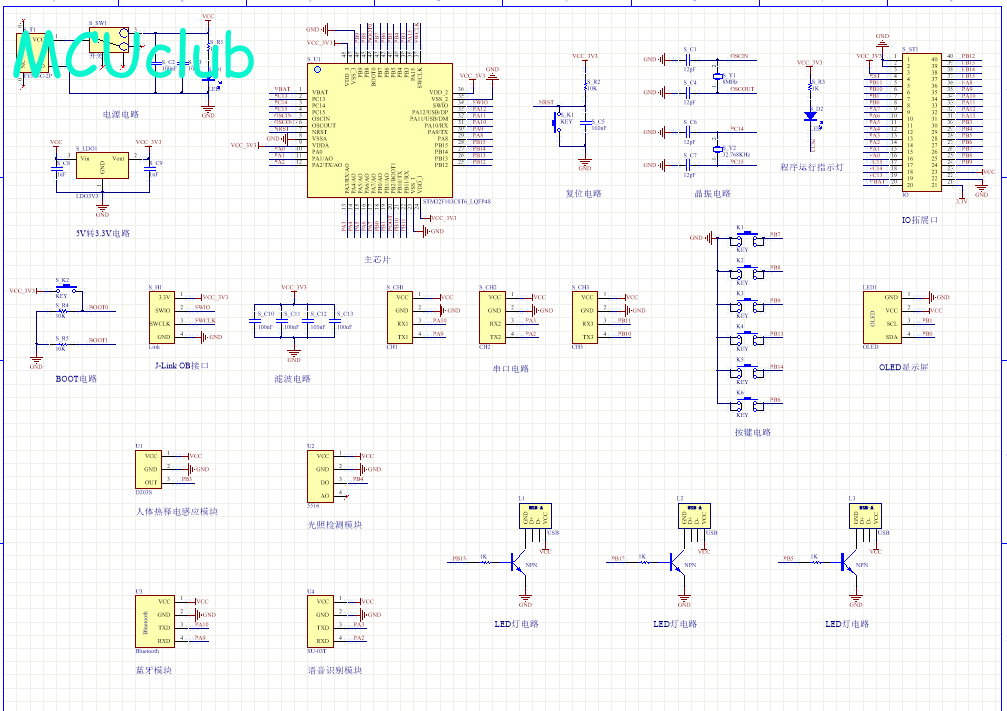The width and height of the screenshot is (1007, 711).
Task: Click the 按键电路 section label
Action: tap(752, 433)
